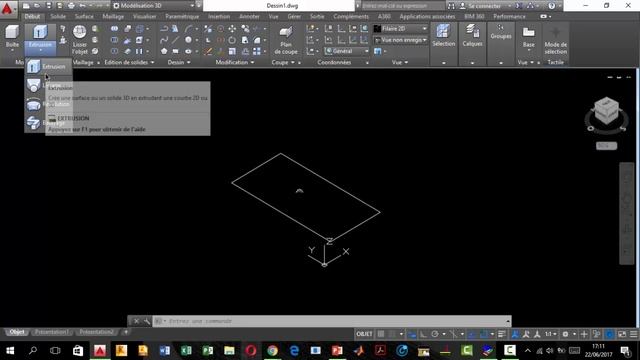Click the ViewCube in the viewport
This screenshot has width=640, height=360.
click(x=607, y=112)
